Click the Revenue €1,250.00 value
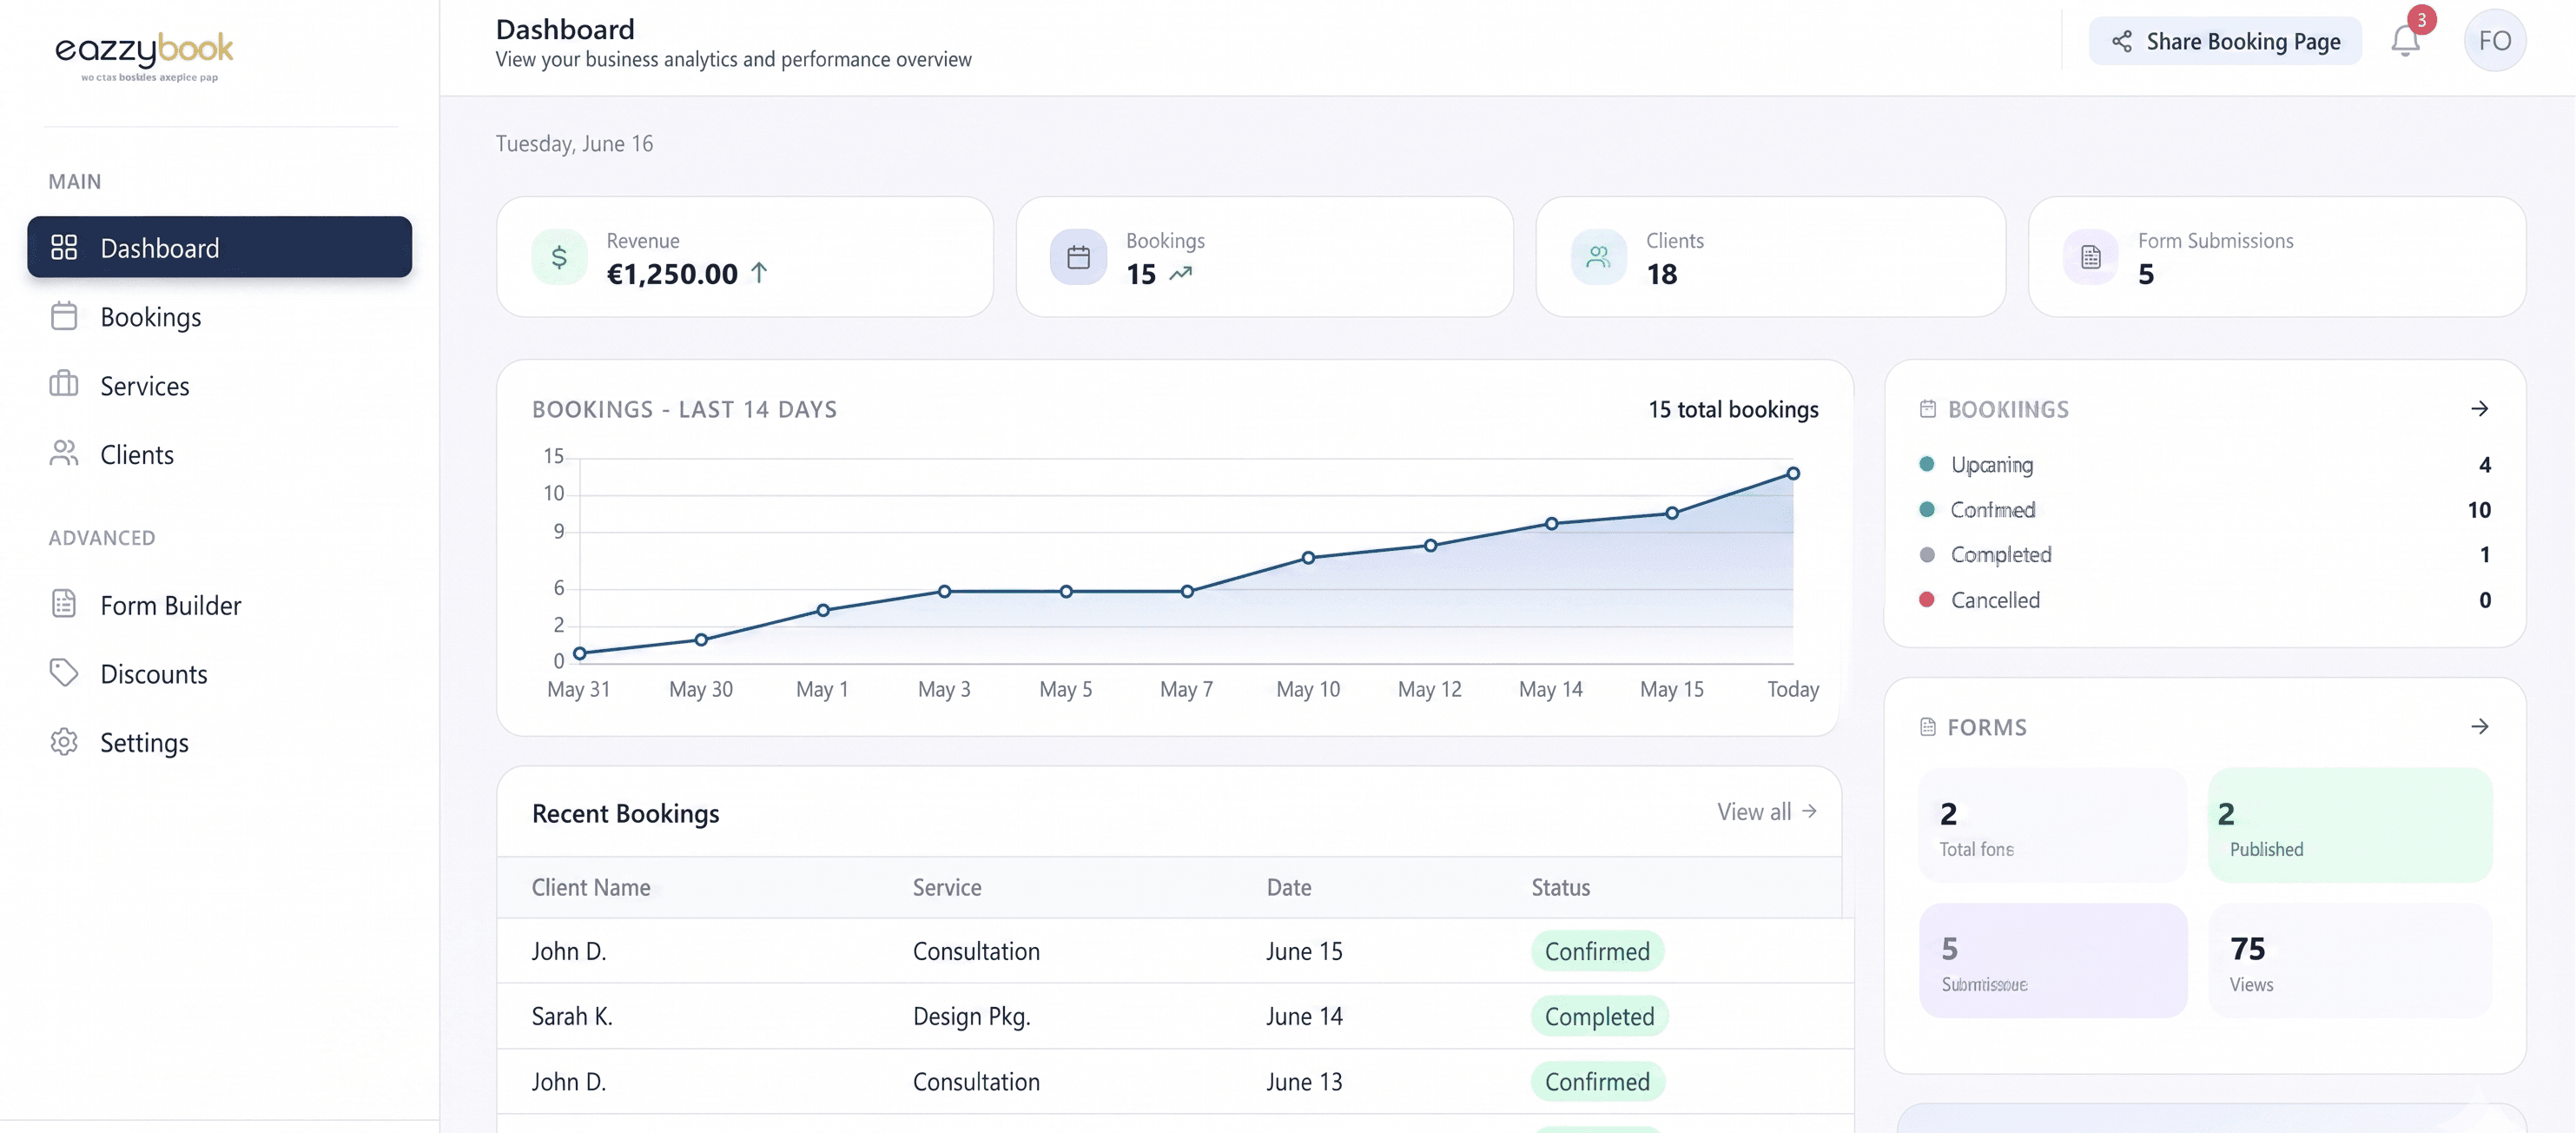The width and height of the screenshot is (2576, 1133). click(x=672, y=273)
